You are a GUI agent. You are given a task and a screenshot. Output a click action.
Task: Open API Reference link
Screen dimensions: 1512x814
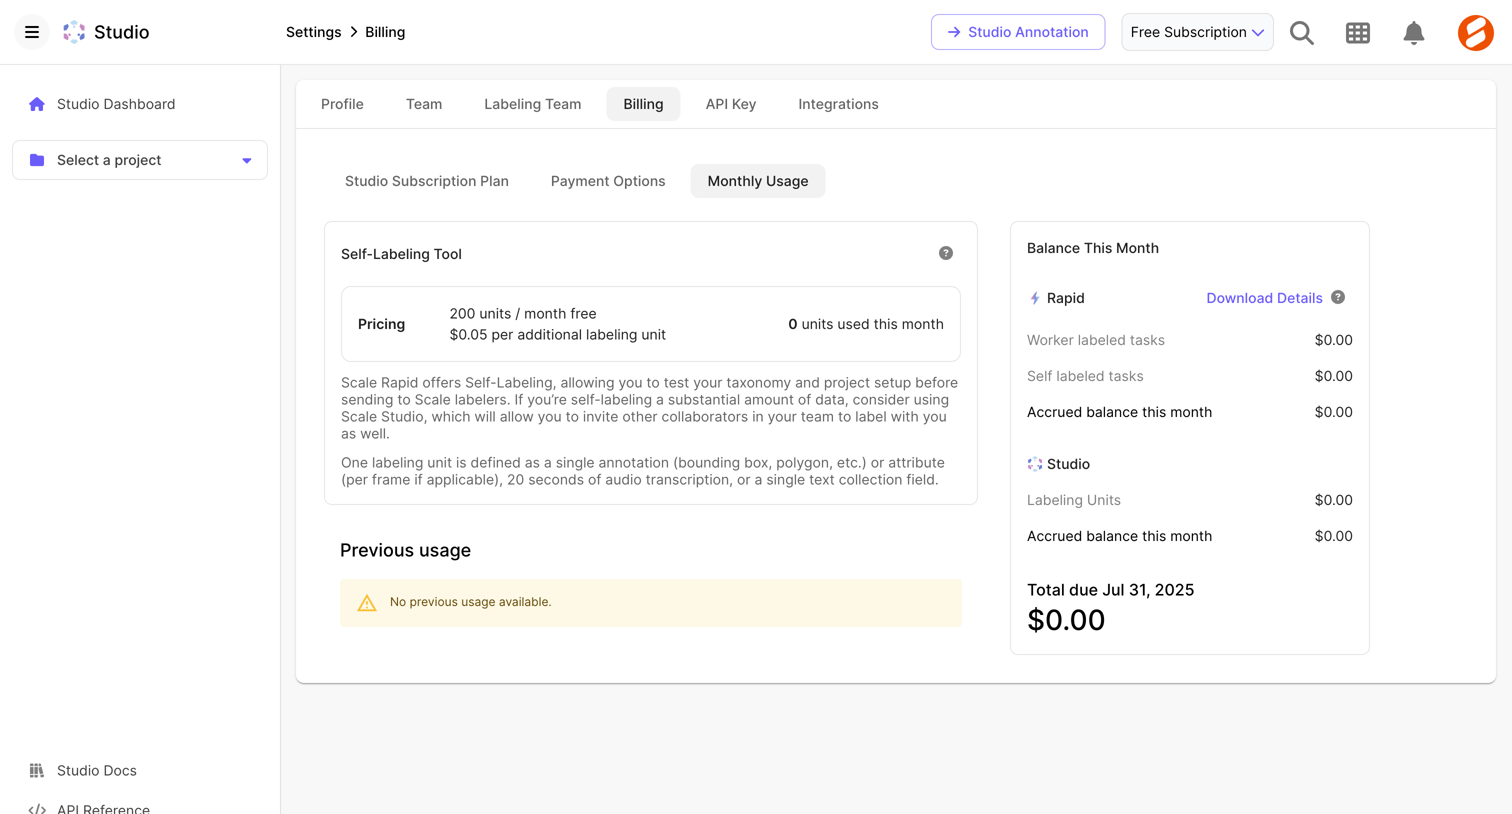click(x=103, y=809)
